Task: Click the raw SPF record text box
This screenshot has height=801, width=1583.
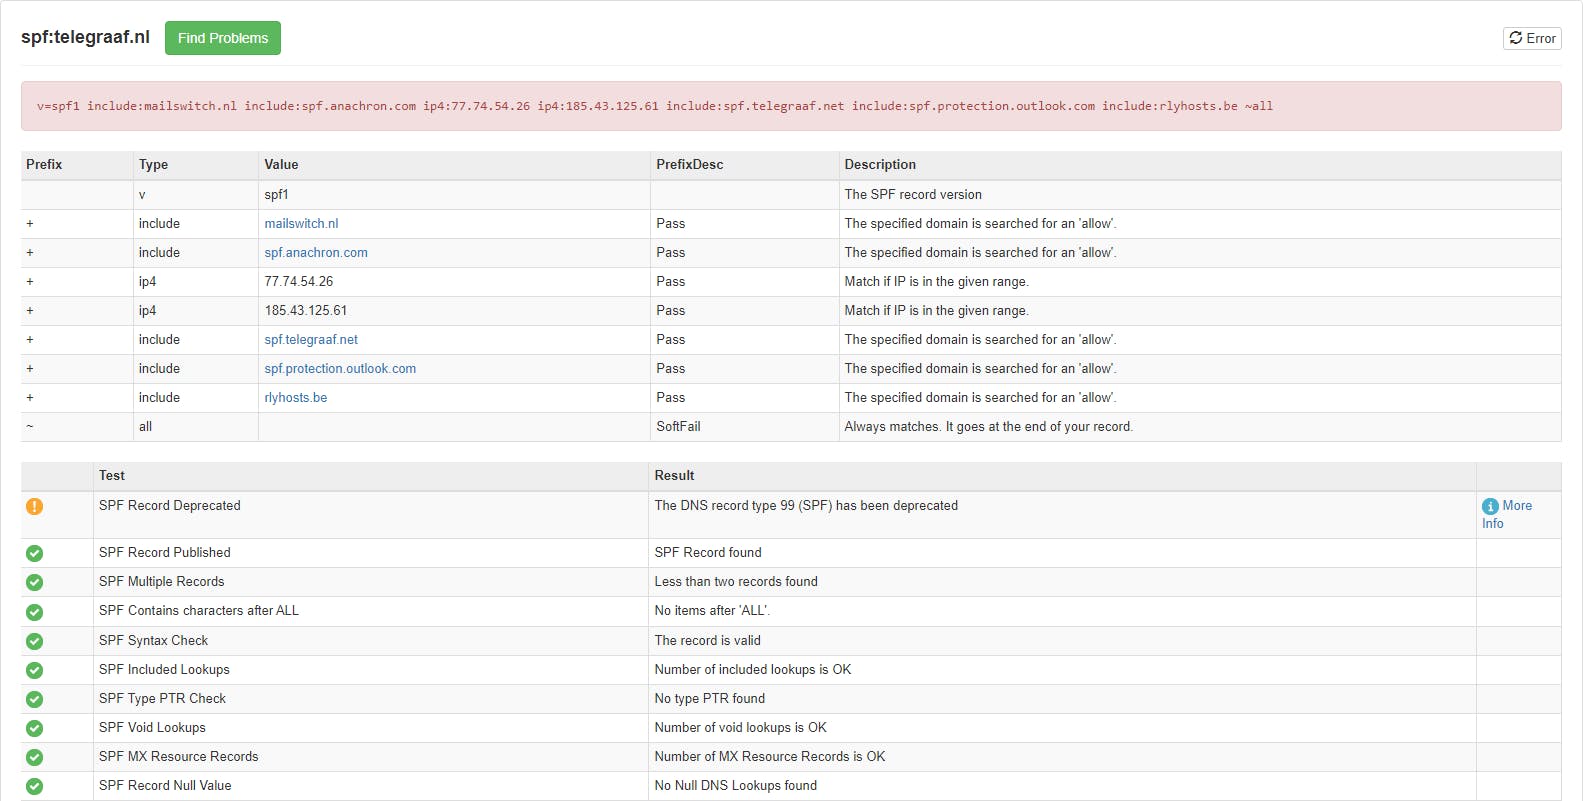Action: pos(791,106)
